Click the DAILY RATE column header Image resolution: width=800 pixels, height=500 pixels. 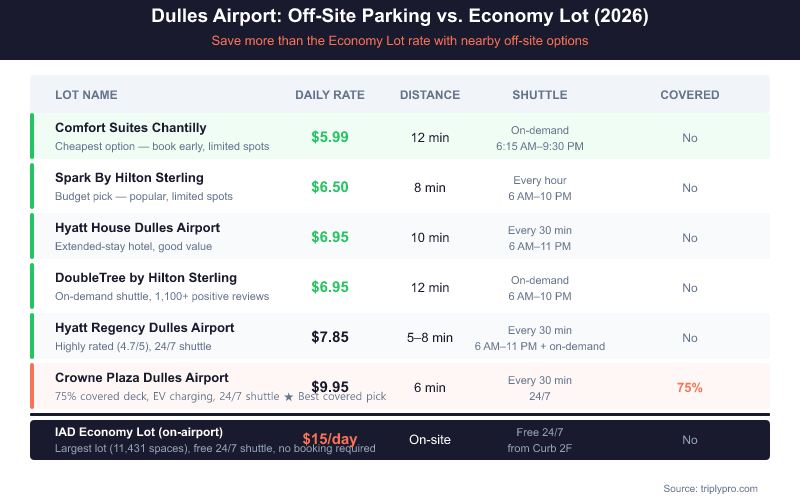coord(330,95)
